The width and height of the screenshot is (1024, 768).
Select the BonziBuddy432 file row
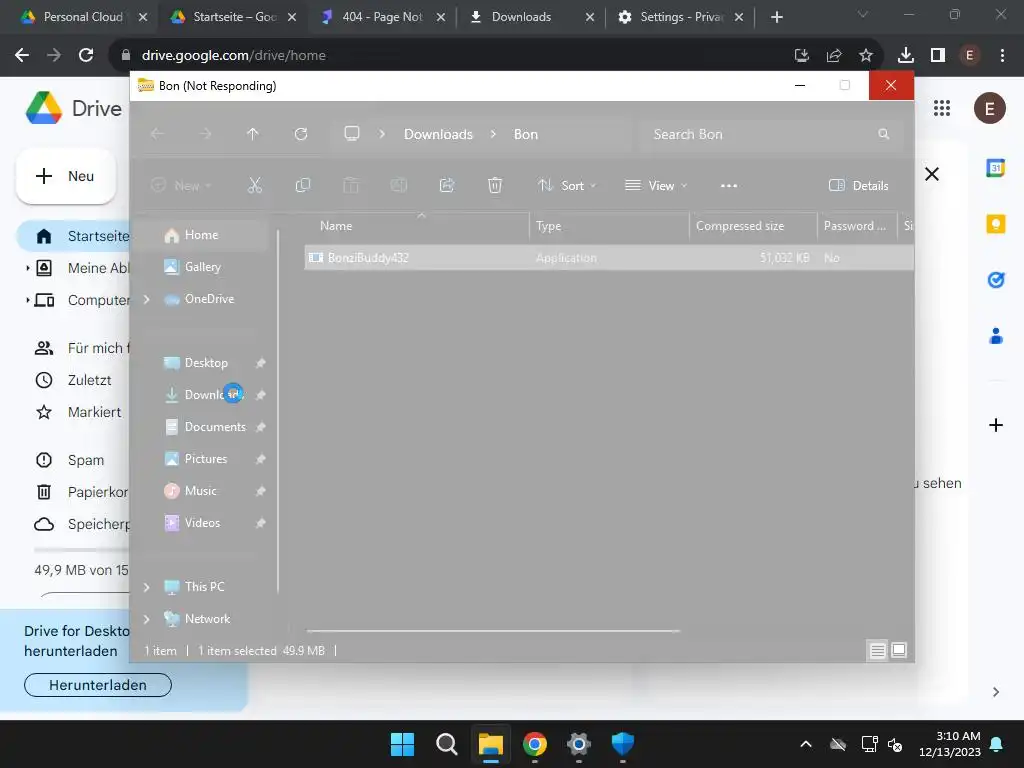pos(609,258)
